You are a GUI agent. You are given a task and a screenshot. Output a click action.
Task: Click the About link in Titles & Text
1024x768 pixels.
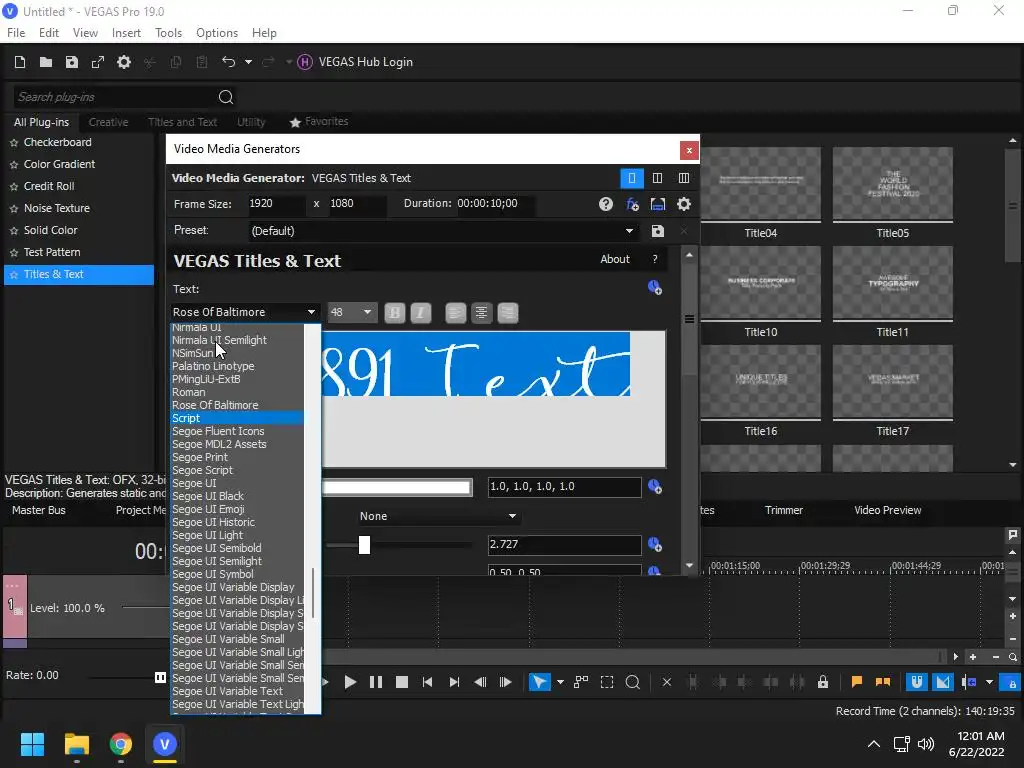click(615, 259)
